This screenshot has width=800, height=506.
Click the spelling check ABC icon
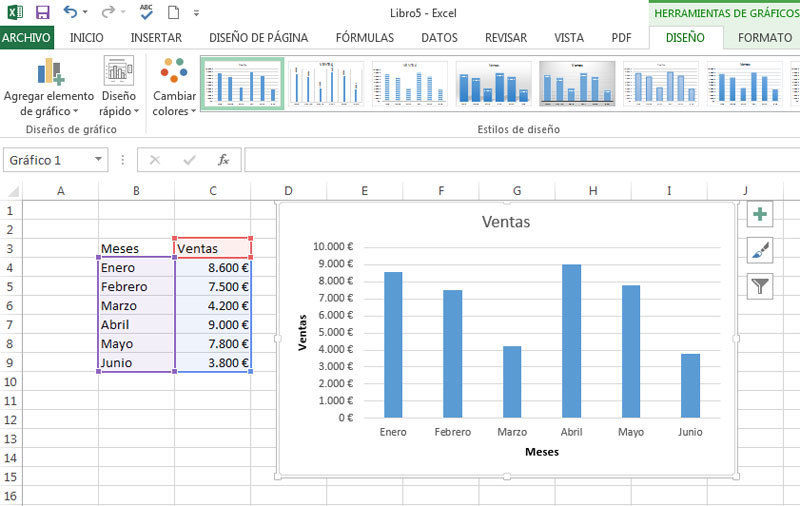[x=146, y=12]
